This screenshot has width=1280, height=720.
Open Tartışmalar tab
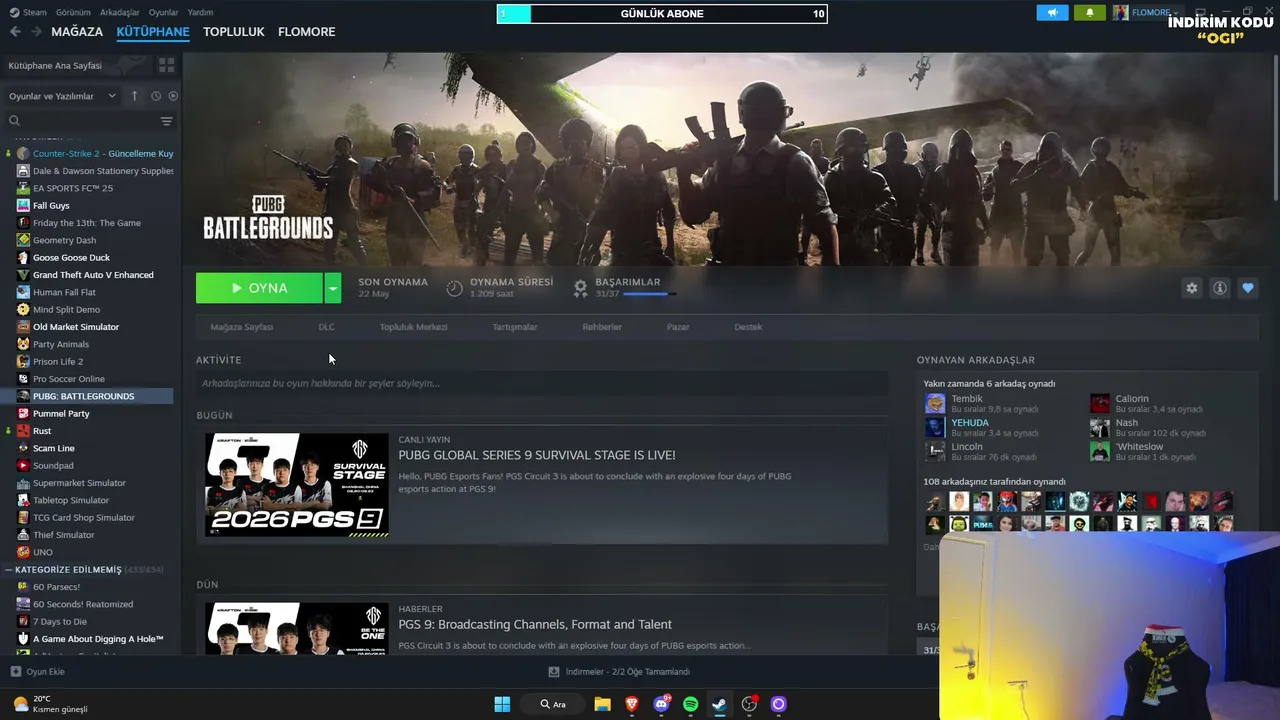click(515, 327)
